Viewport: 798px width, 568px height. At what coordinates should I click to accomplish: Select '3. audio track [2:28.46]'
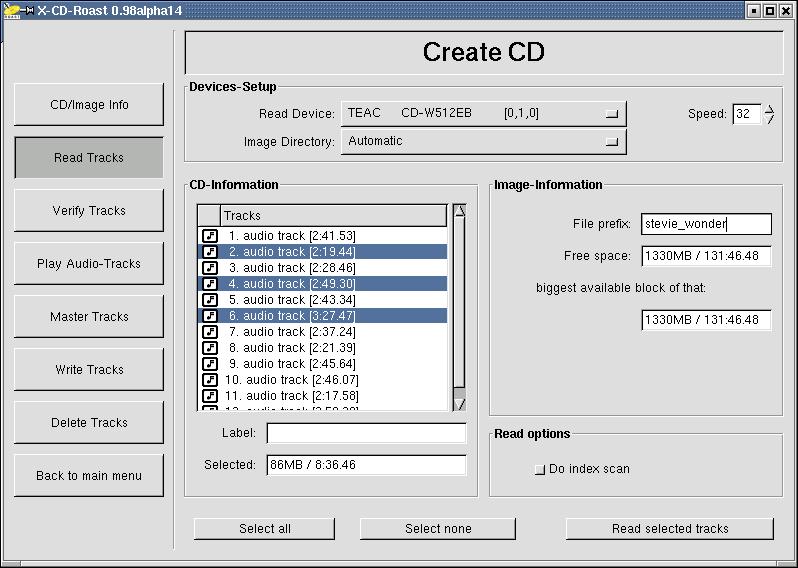point(322,268)
